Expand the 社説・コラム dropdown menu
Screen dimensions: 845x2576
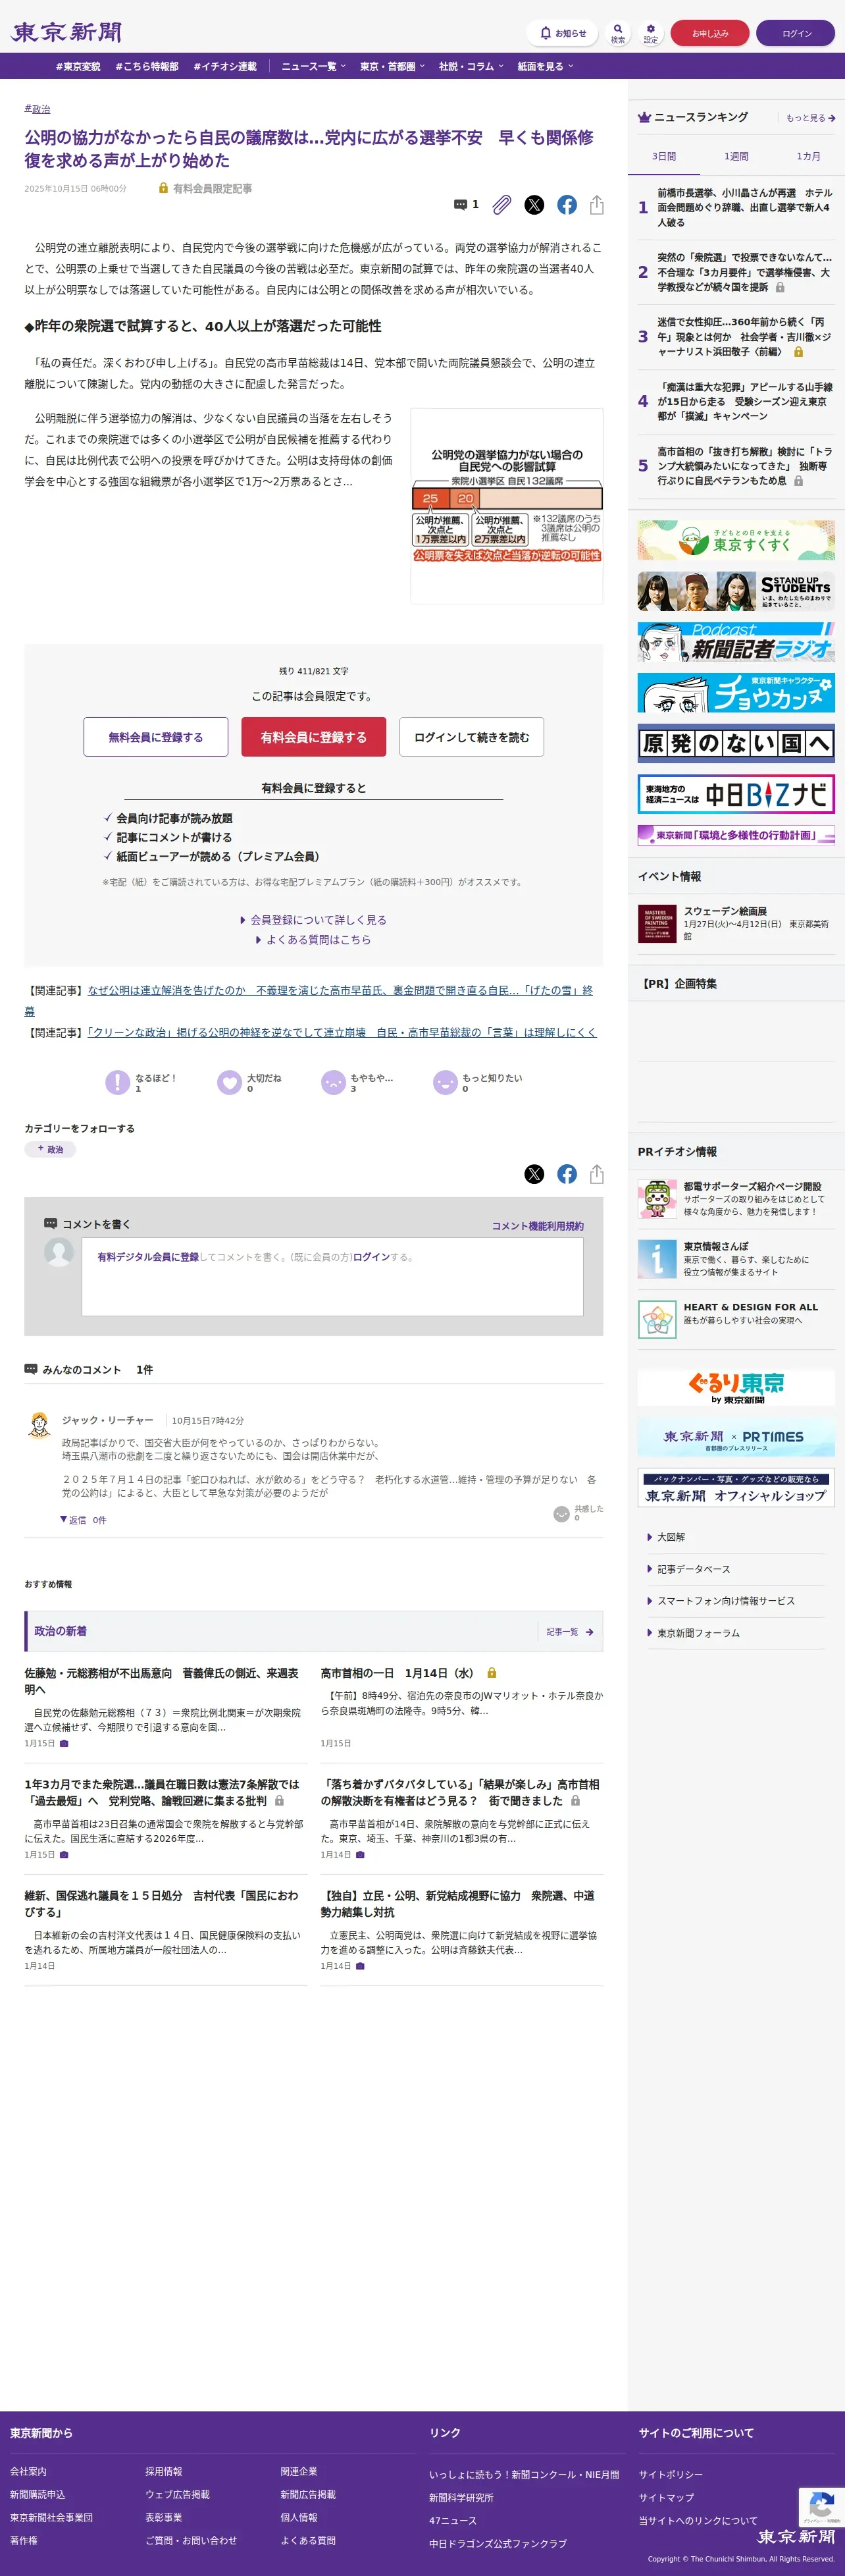[471, 66]
